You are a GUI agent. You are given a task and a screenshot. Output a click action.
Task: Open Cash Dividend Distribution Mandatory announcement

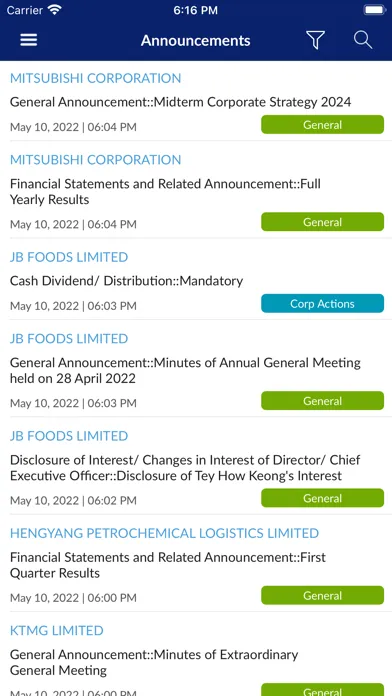tap(126, 281)
